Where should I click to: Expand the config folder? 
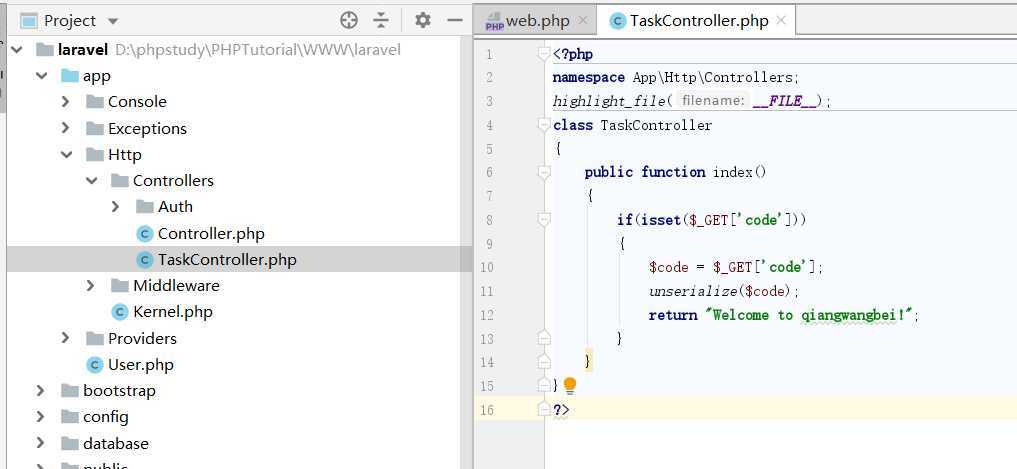[41, 416]
